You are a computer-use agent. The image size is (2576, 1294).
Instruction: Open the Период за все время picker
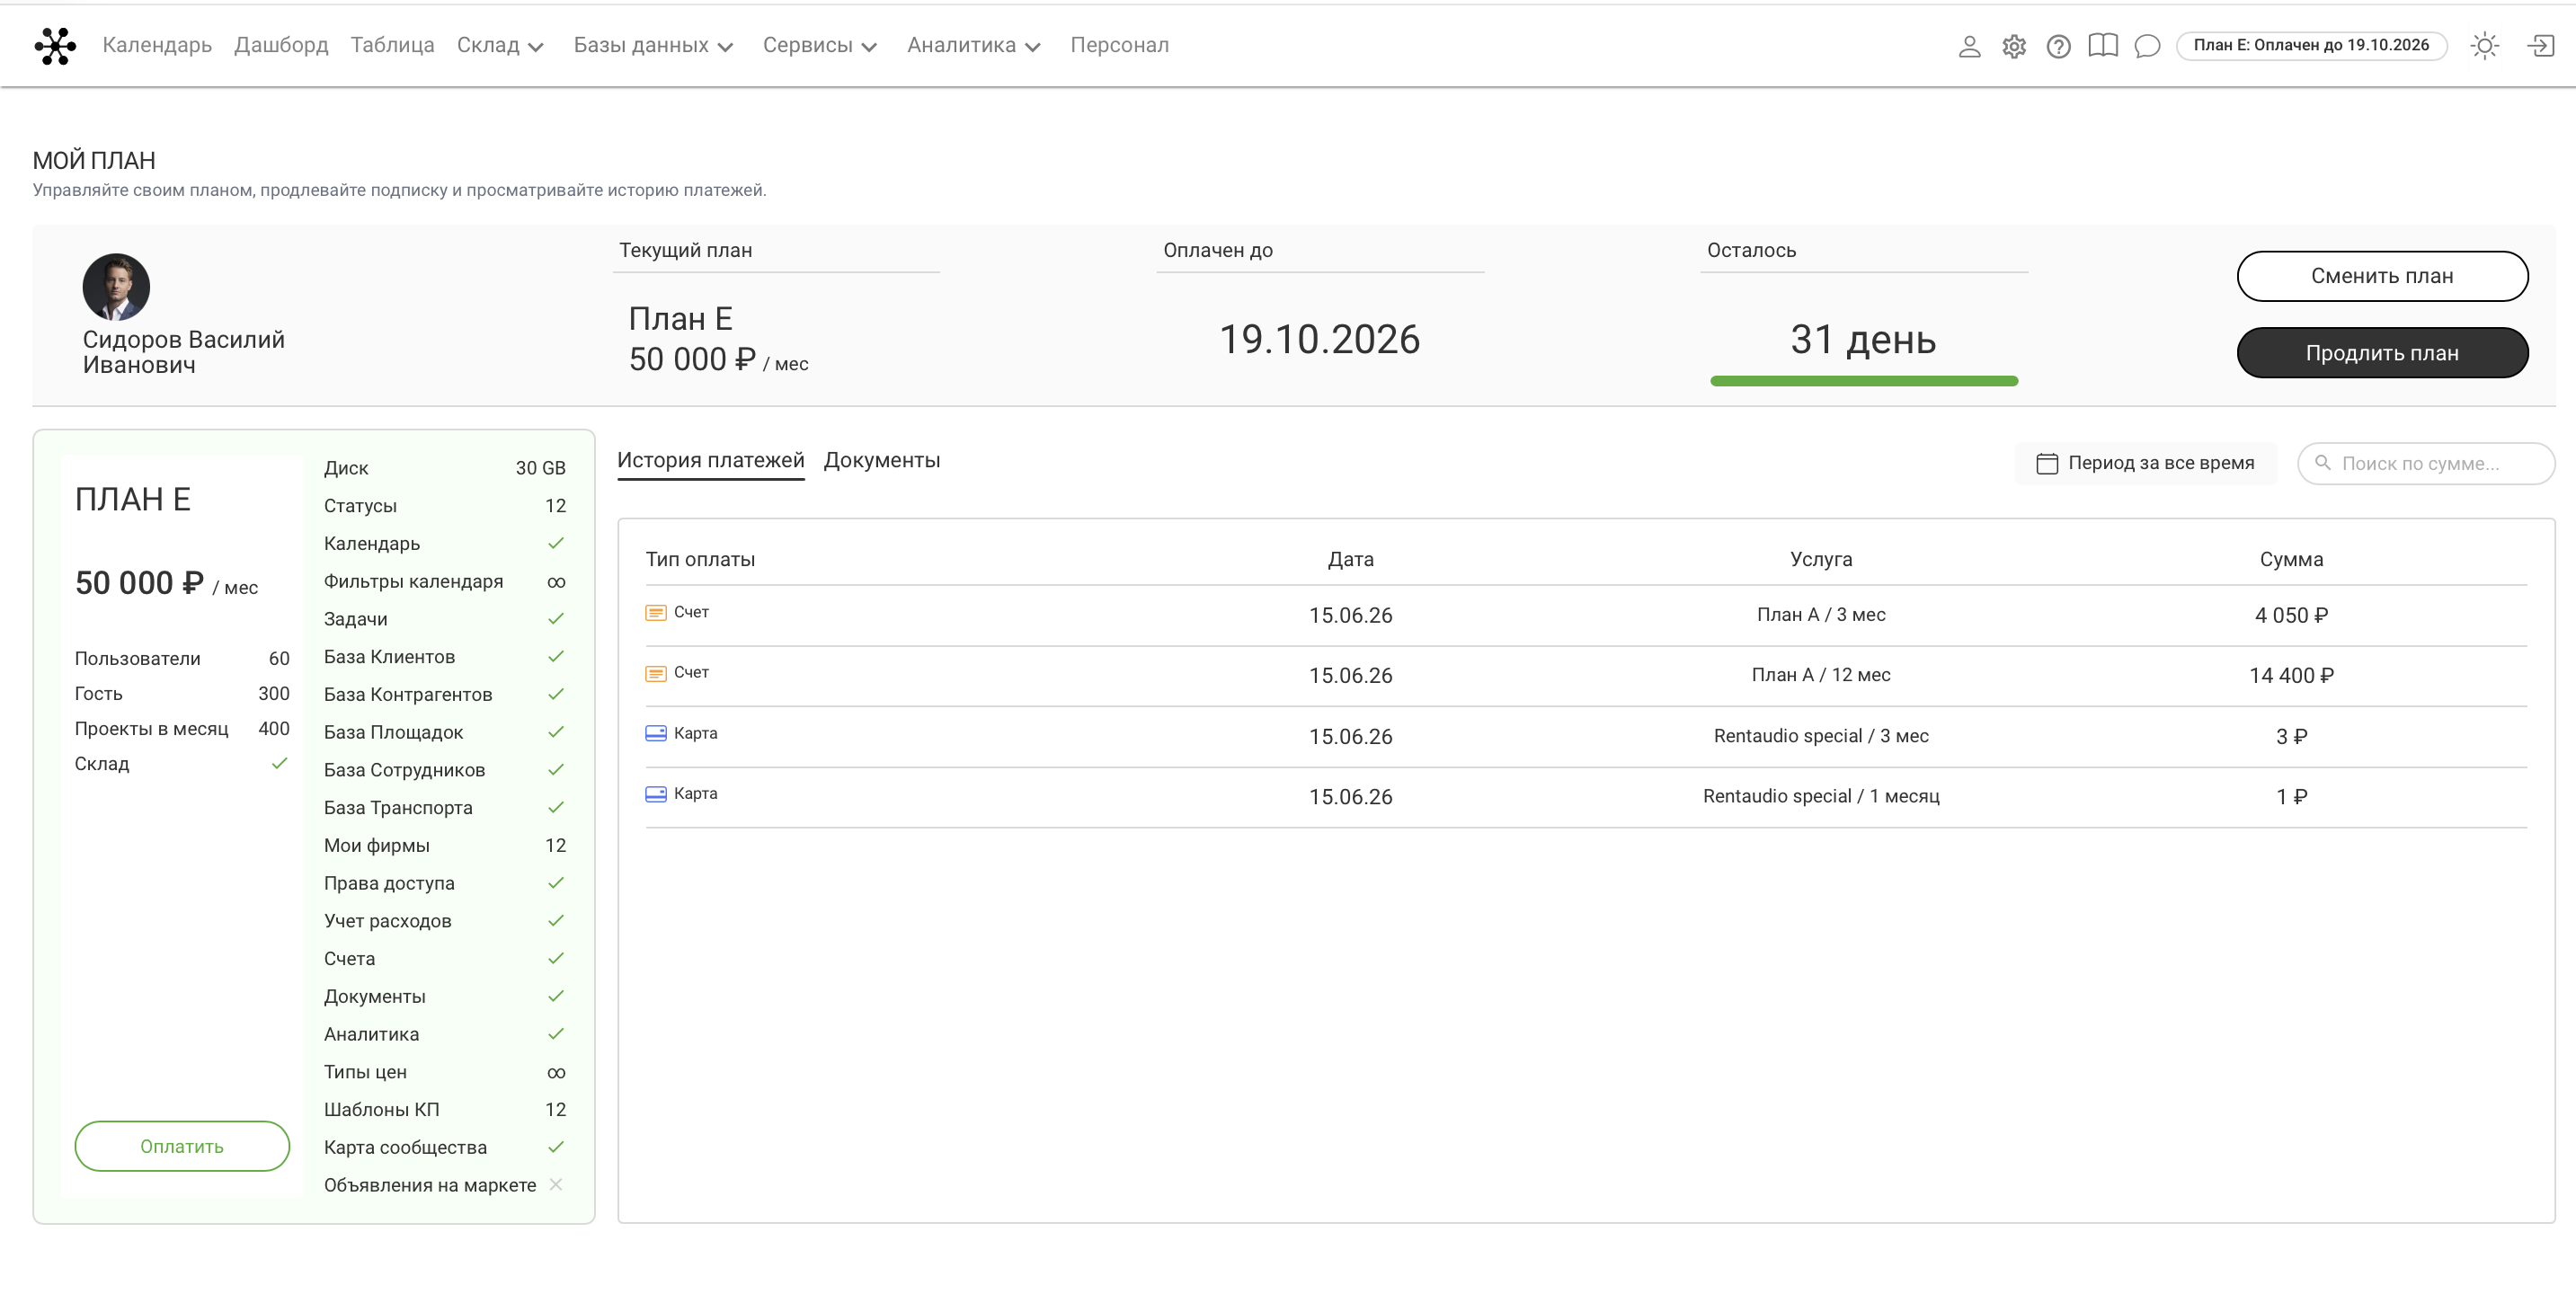[2145, 463]
